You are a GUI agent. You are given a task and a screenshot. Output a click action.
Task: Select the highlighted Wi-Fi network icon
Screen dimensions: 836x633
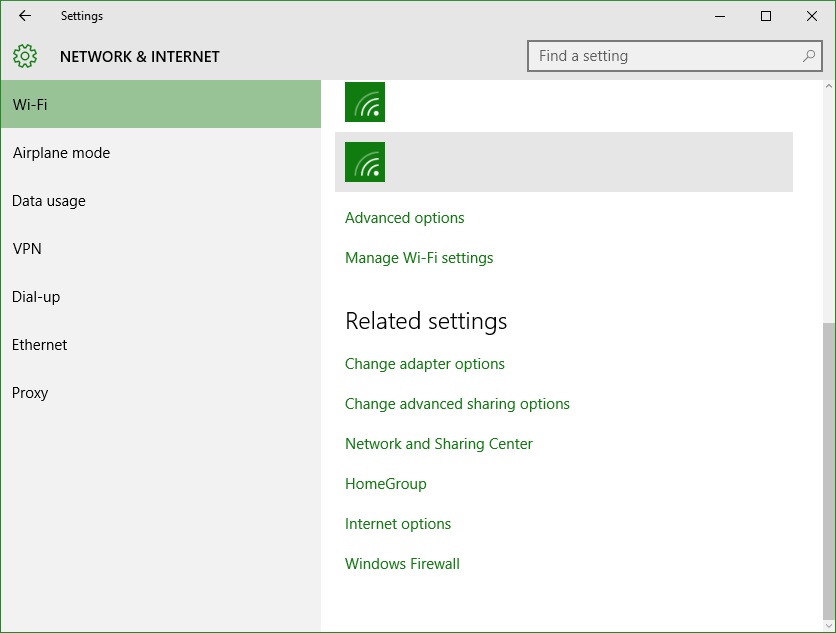(365, 162)
